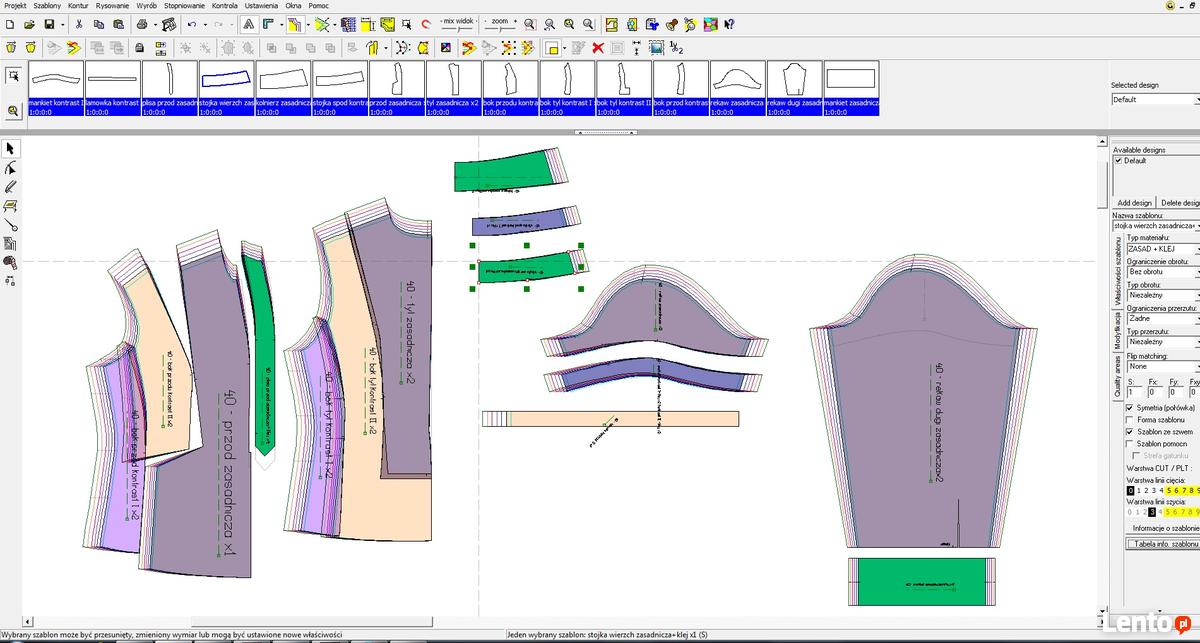
Task: Click the padlock icon in the second toolbar
Action: tap(139, 47)
